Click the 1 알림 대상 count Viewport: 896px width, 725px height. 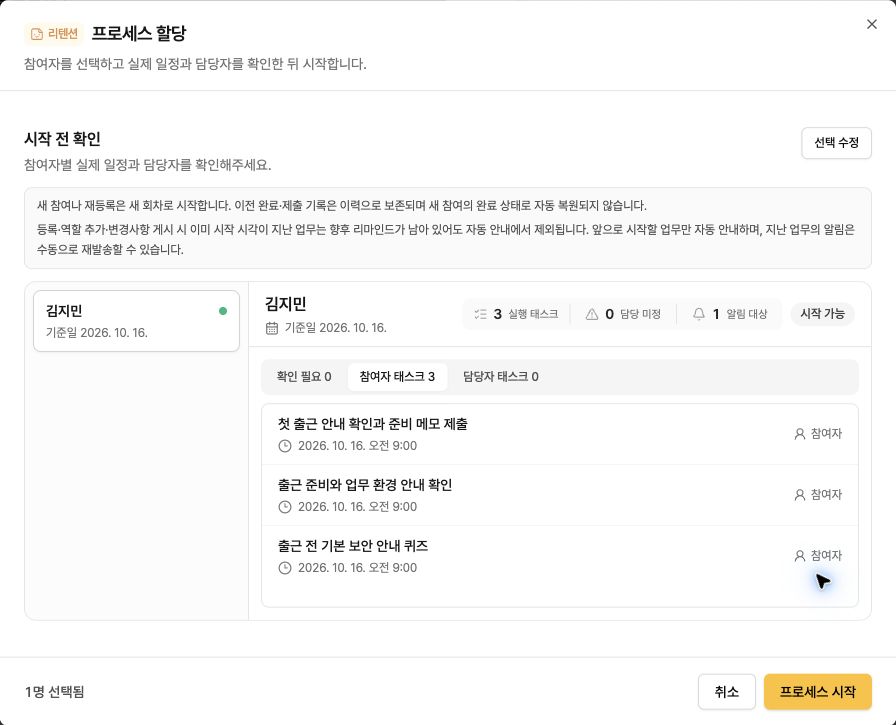coord(730,314)
